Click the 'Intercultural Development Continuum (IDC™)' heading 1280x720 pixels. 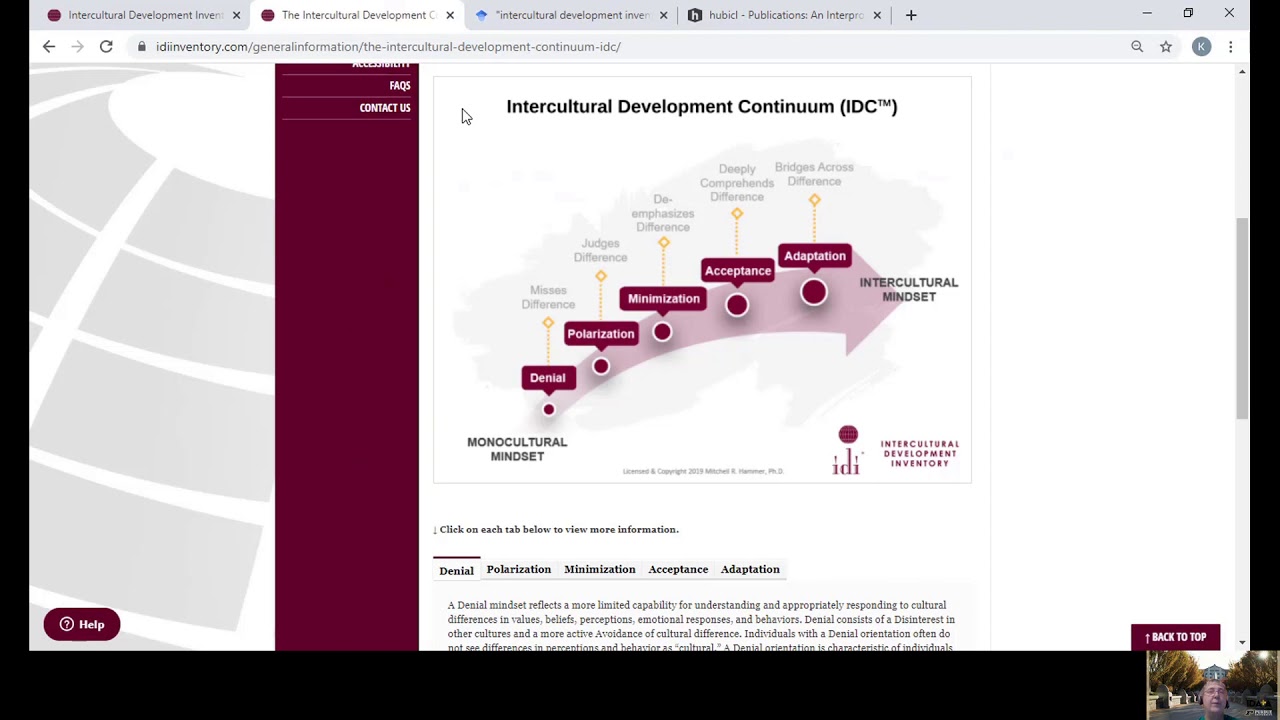point(702,106)
